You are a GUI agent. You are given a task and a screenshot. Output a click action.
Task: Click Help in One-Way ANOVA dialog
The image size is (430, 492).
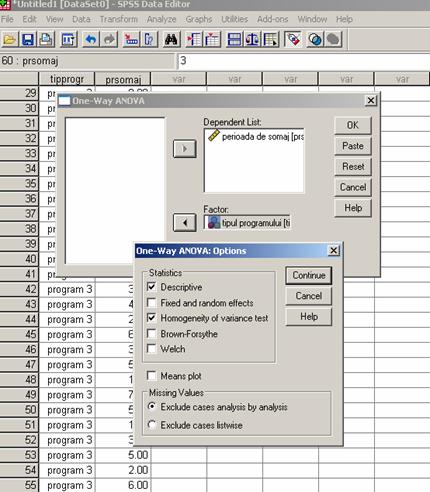[353, 208]
